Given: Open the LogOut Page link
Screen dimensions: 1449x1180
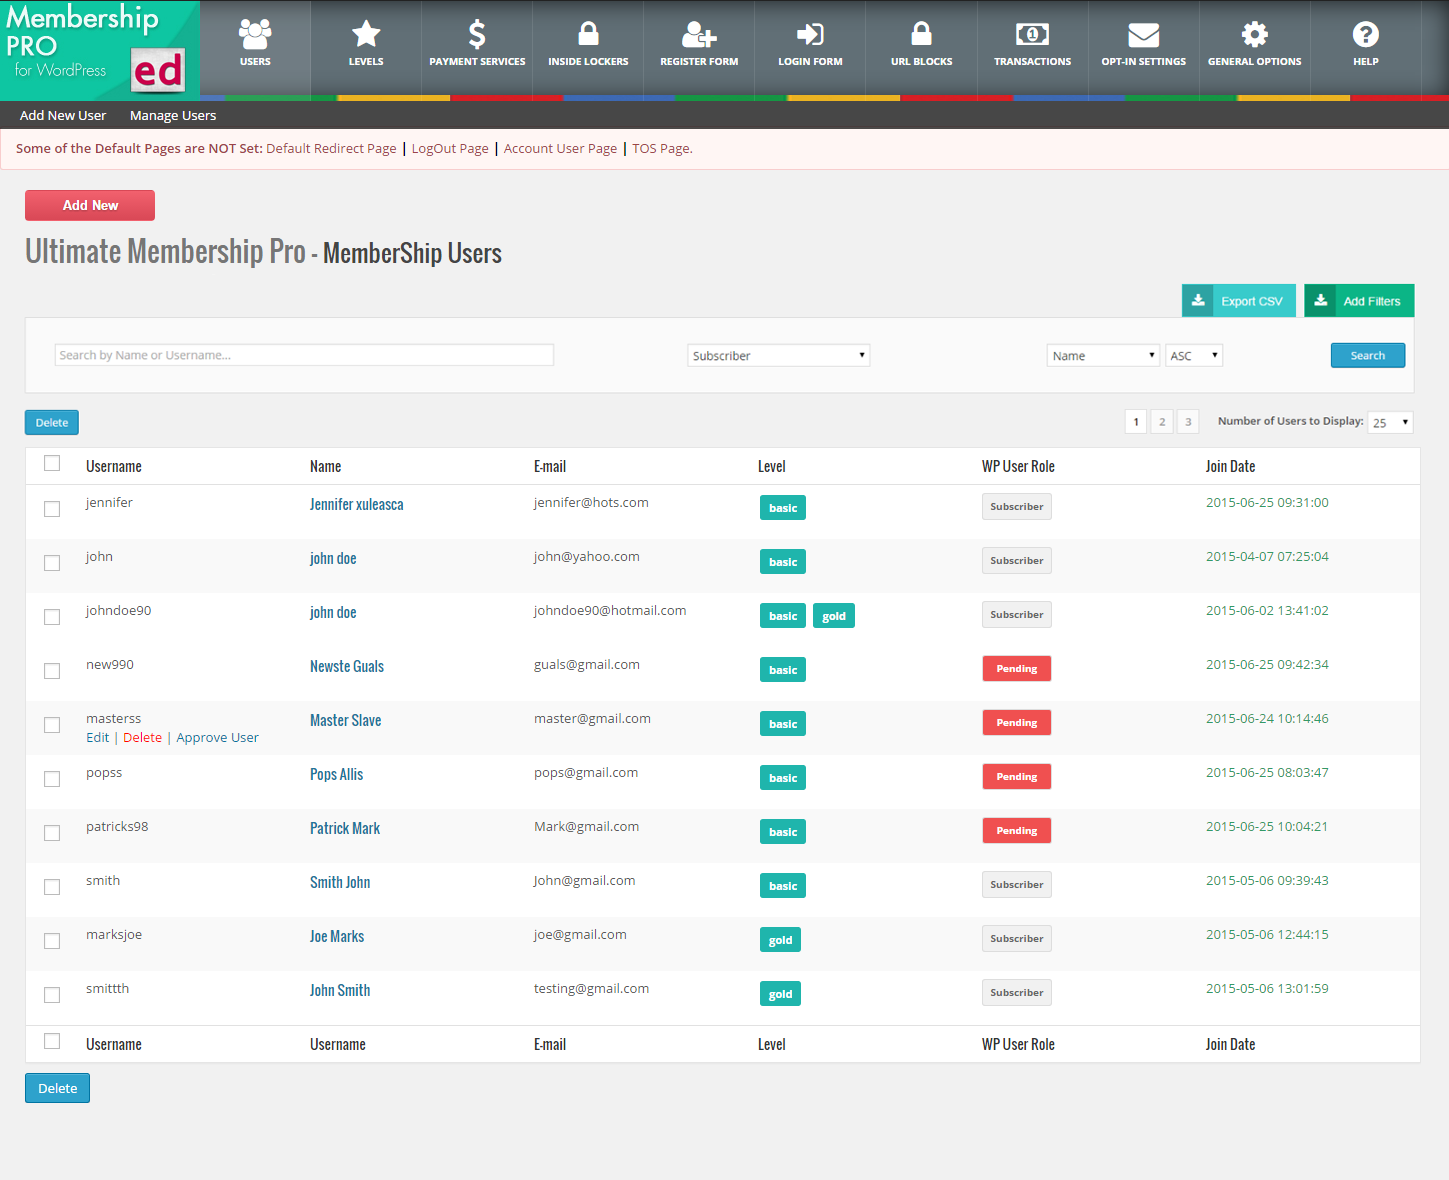Looking at the screenshot, I should click(450, 148).
